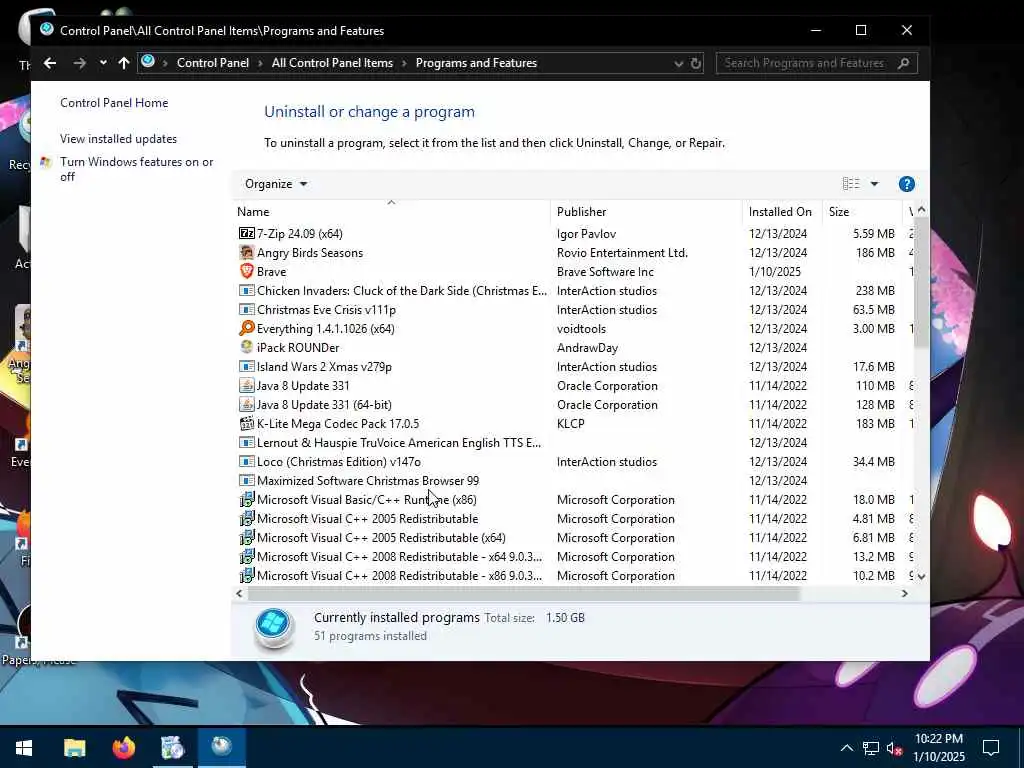1024x768 pixels.
Task: Select Maximized Software Christmas Browser 99
Action: (x=573, y=480)
